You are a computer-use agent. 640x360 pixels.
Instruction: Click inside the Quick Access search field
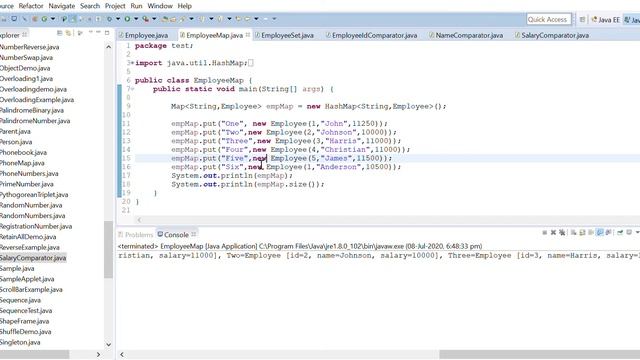pyautogui.click(x=549, y=19)
